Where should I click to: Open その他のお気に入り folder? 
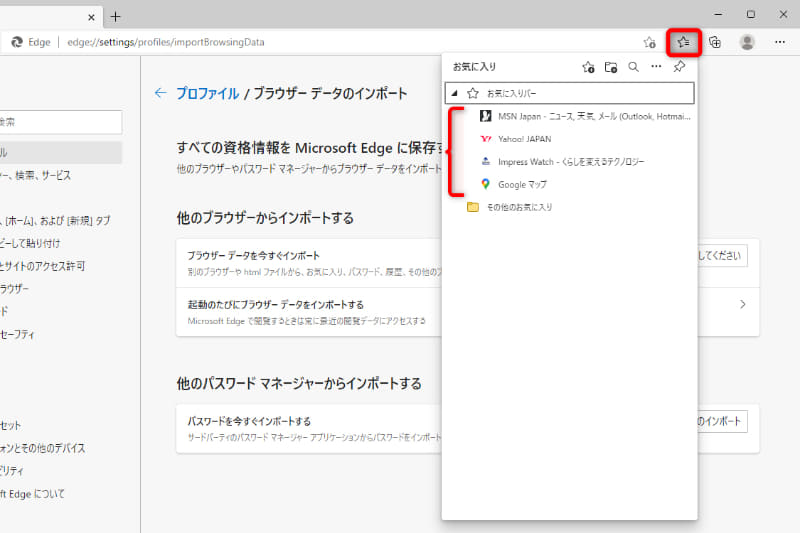pos(510,207)
